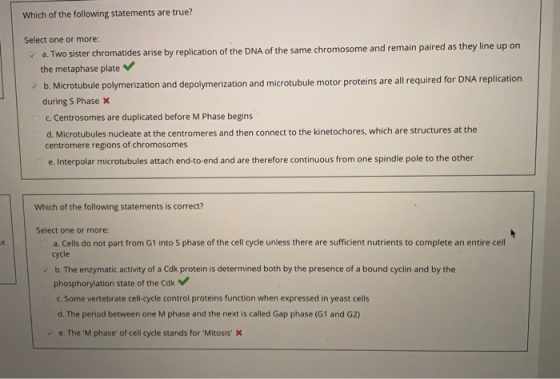Image resolution: width=560 pixels, height=379 pixels.
Task: Click red X next to 'Mitosis' answer
Action: 239,333
